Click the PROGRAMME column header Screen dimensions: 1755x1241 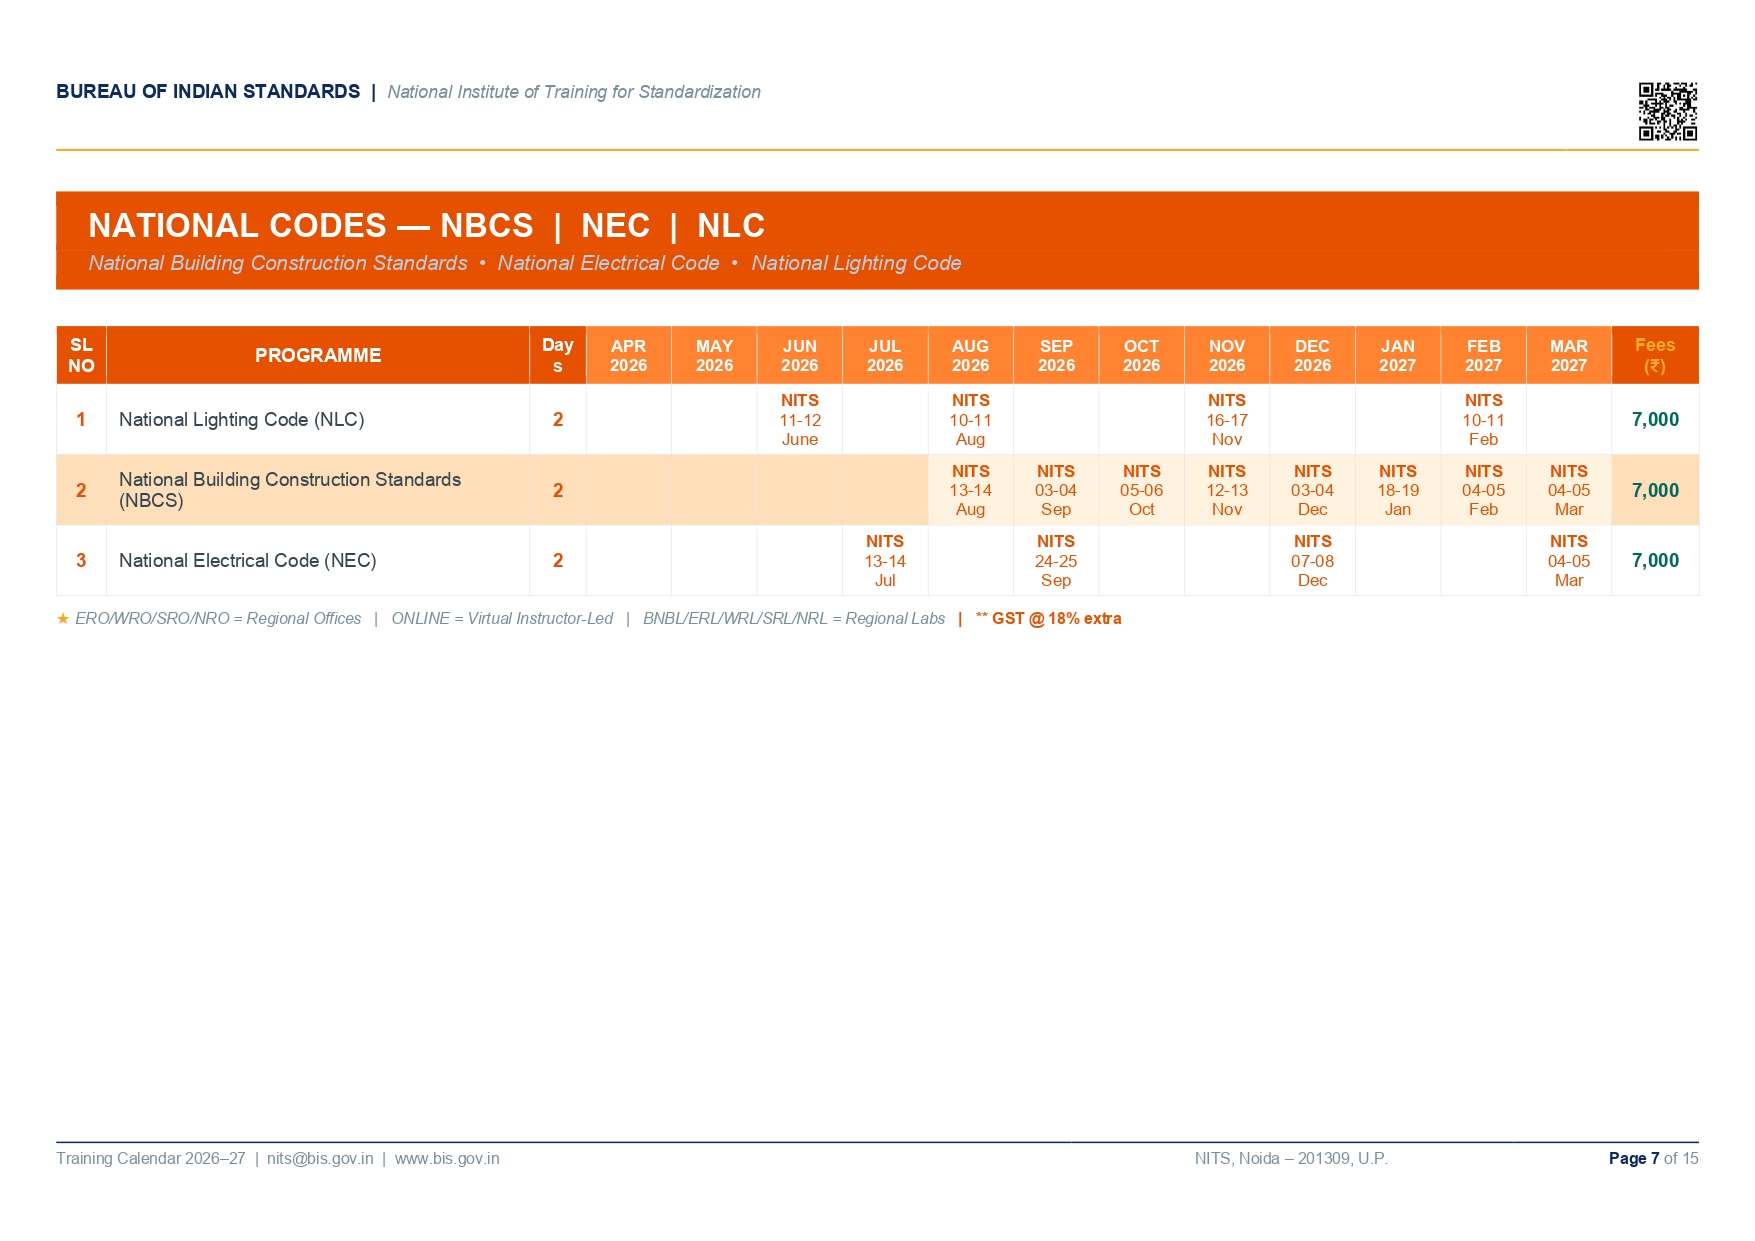tap(318, 355)
